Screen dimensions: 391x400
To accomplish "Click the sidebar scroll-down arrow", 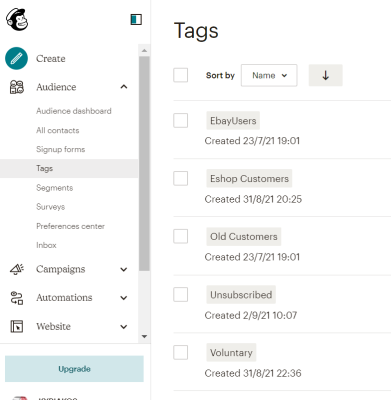I will pyautogui.click(x=144, y=336).
